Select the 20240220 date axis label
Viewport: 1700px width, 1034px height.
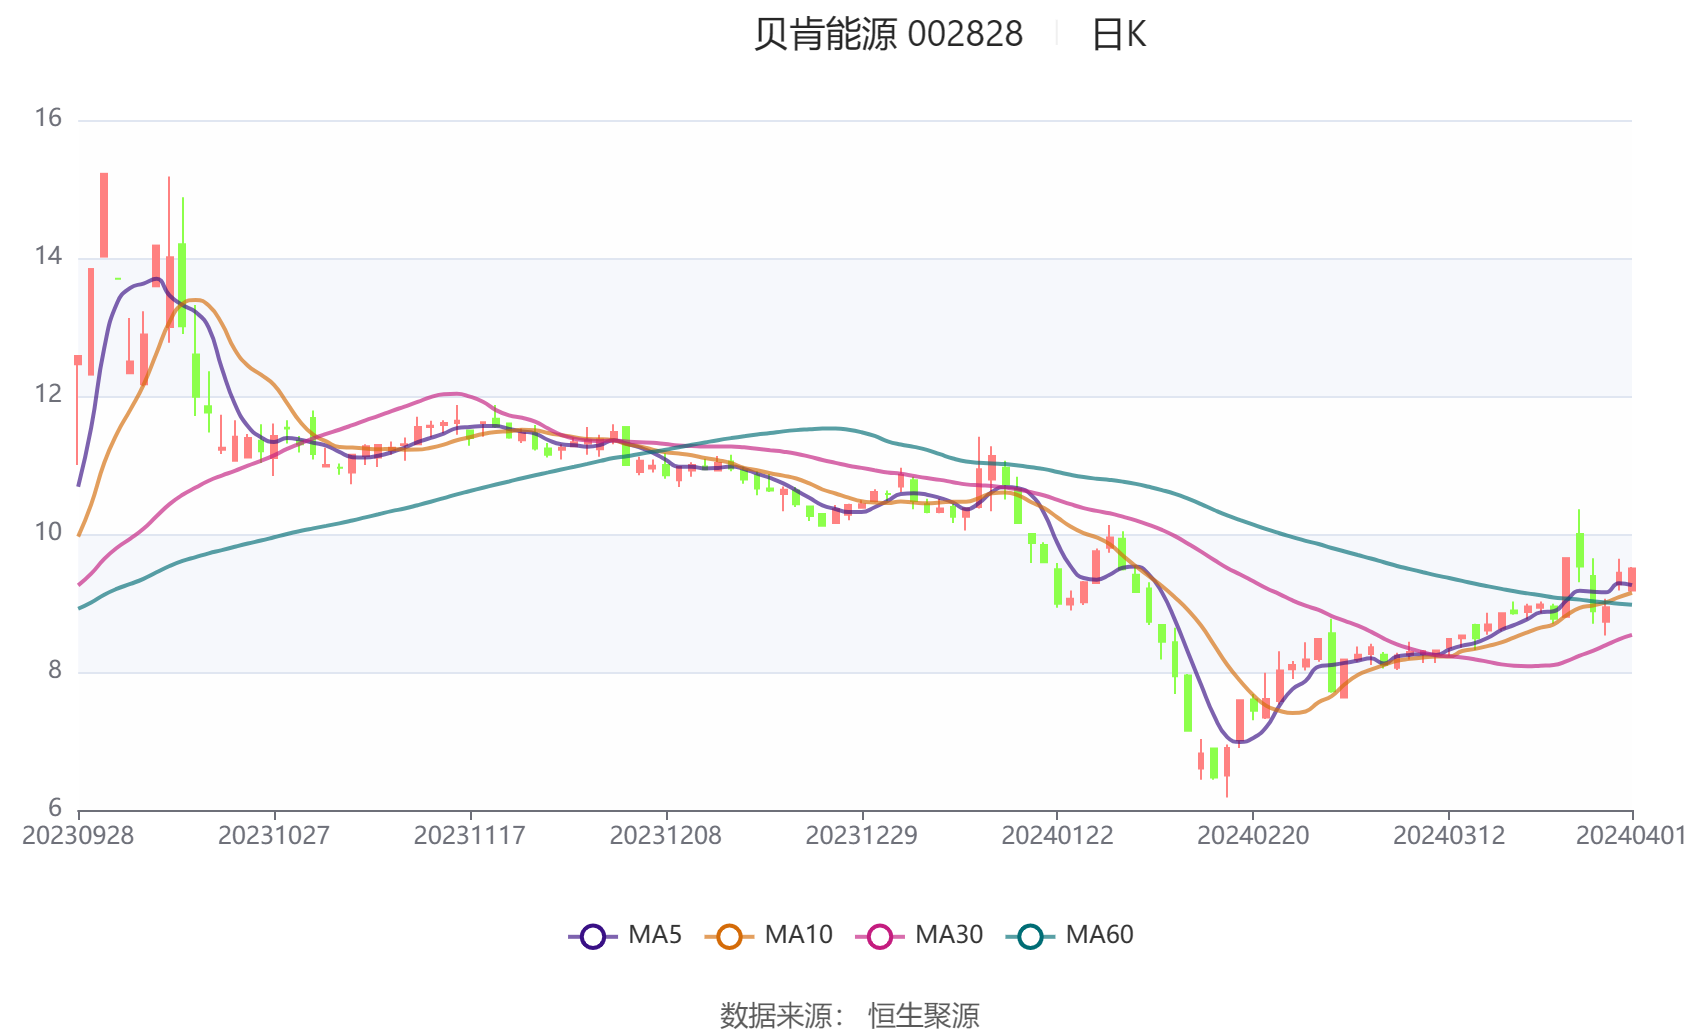[x=1253, y=836]
